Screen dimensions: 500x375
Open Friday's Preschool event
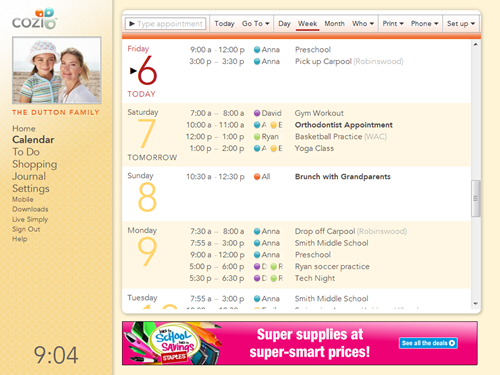(313, 50)
